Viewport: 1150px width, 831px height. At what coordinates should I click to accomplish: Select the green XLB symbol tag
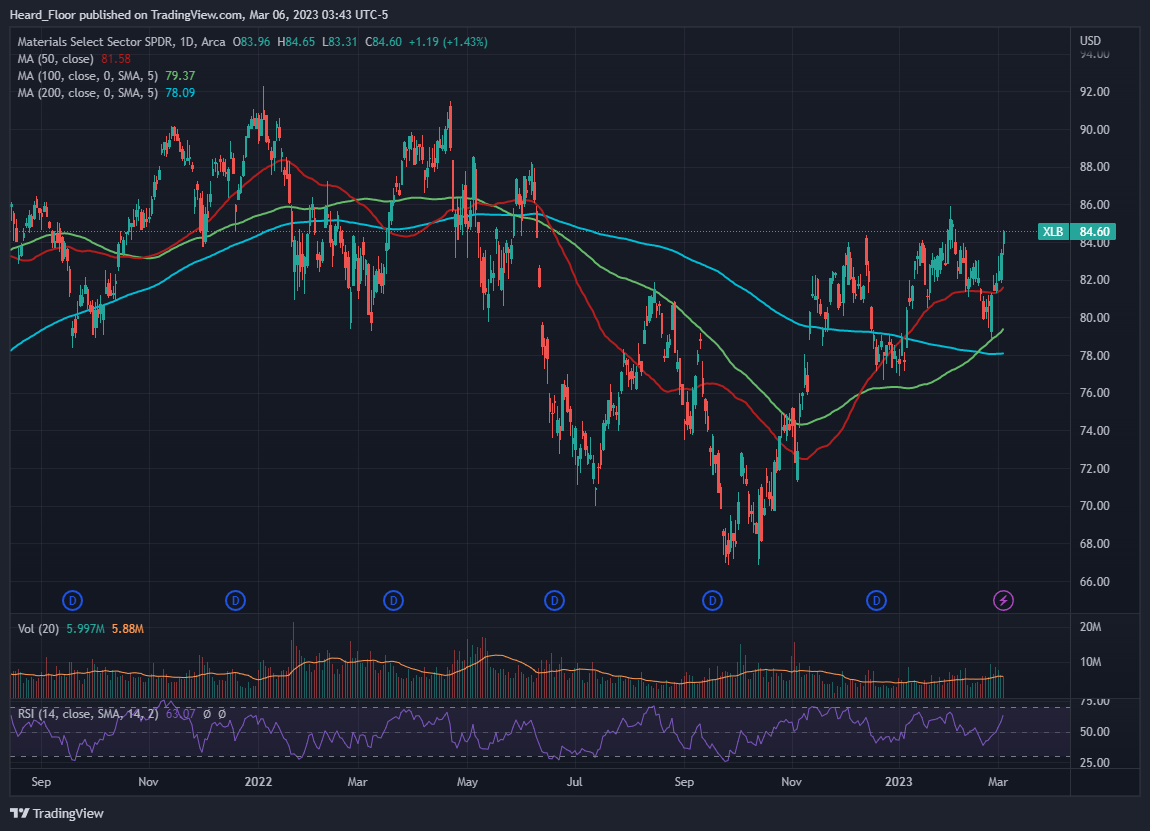pos(1053,232)
